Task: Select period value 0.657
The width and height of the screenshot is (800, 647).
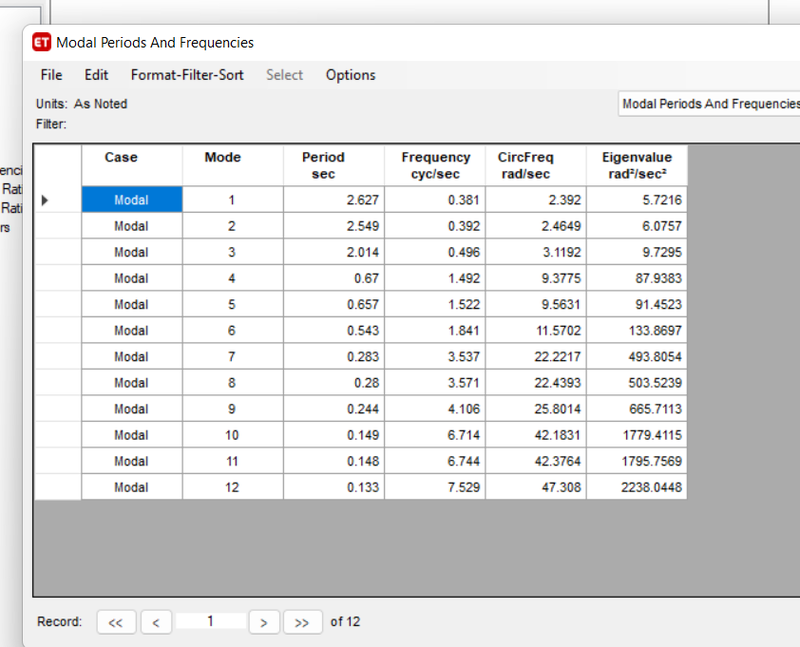Action: pos(334,304)
